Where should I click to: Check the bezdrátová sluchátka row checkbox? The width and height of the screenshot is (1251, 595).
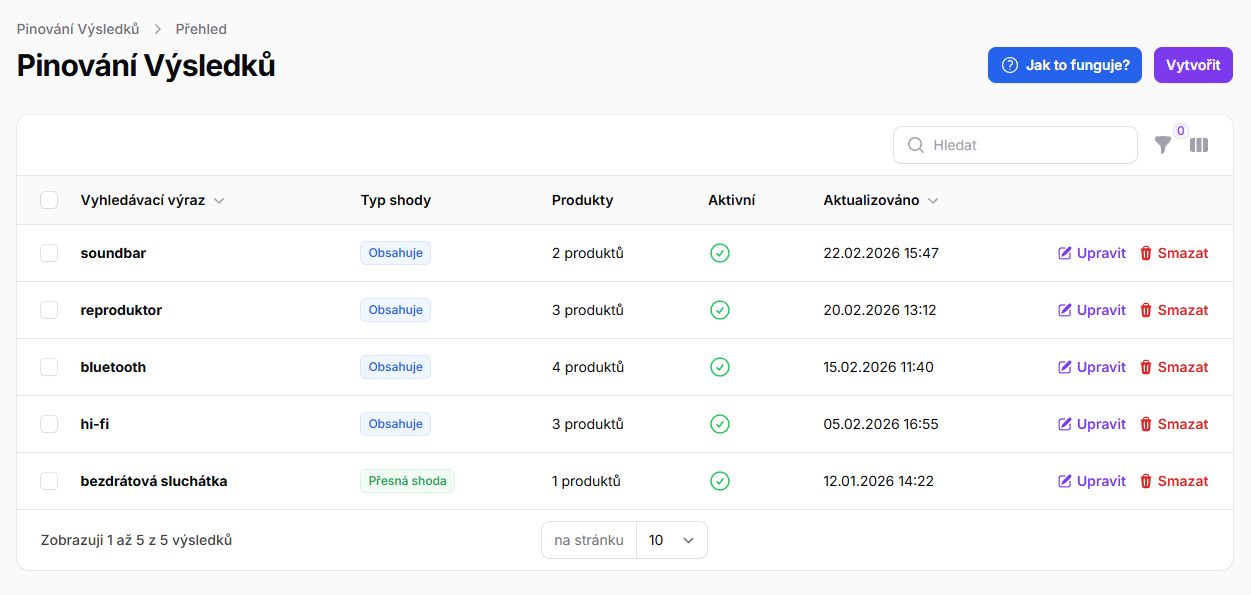(49, 481)
